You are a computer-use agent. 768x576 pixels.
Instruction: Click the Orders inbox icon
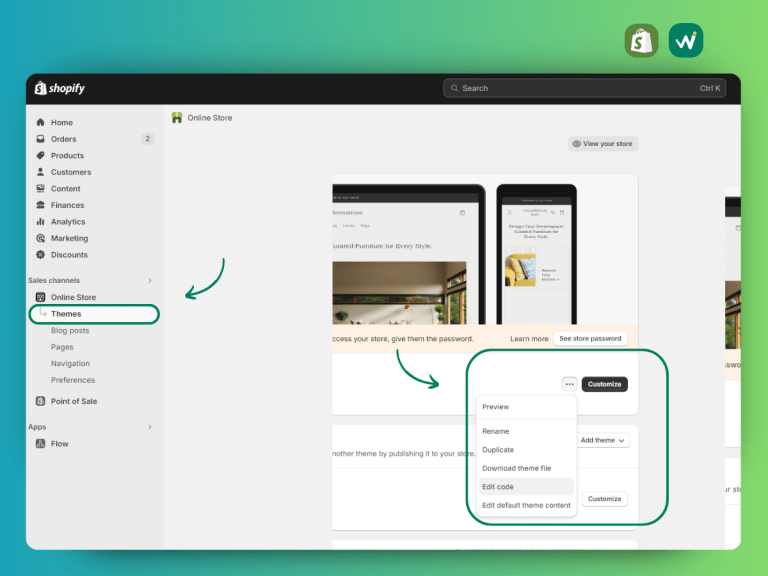41,139
